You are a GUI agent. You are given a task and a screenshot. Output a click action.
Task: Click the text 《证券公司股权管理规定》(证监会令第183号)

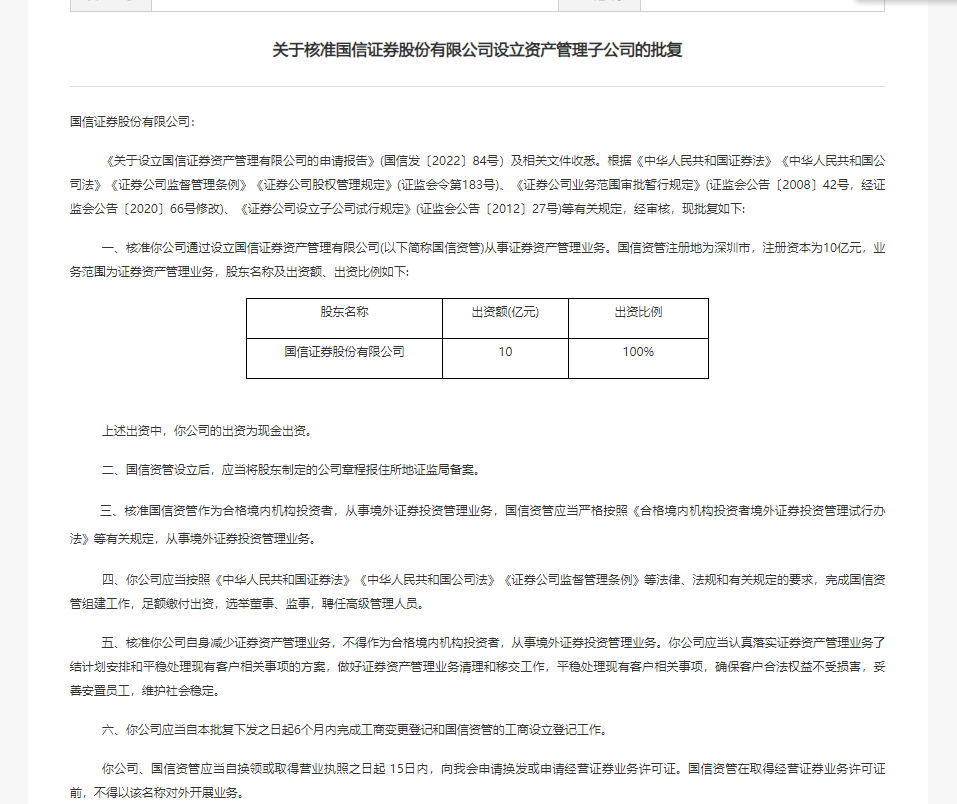376,185
